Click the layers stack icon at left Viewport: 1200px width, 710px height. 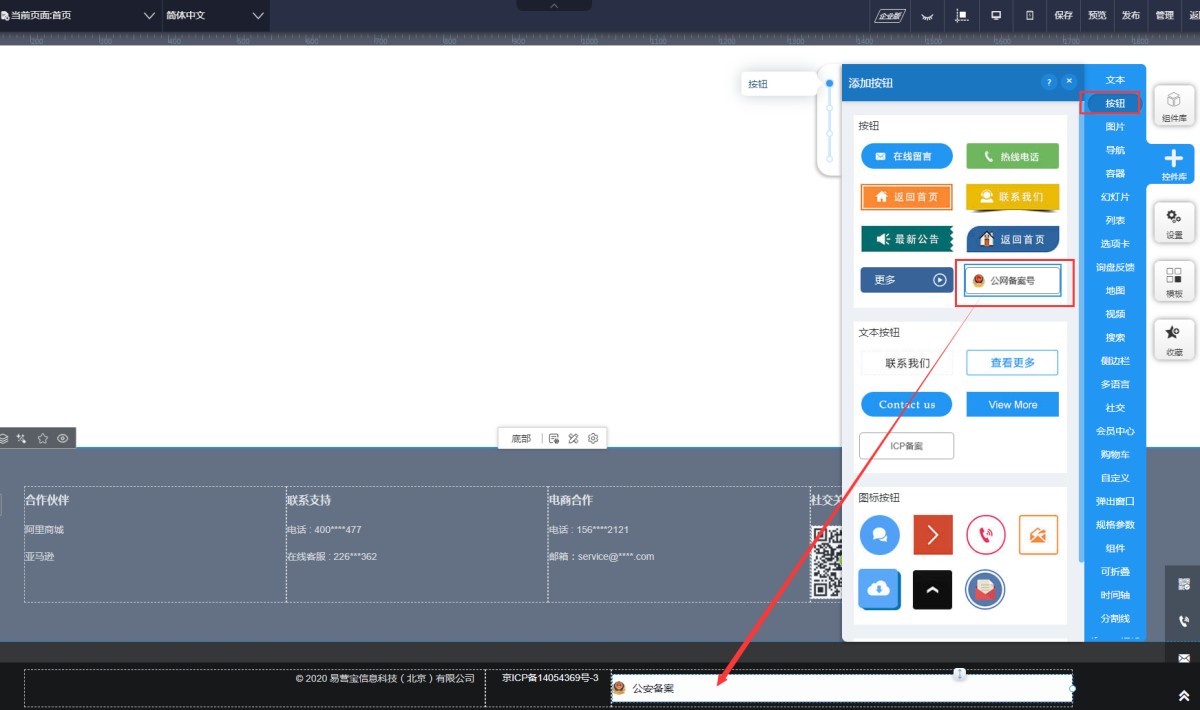click(x=4, y=438)
